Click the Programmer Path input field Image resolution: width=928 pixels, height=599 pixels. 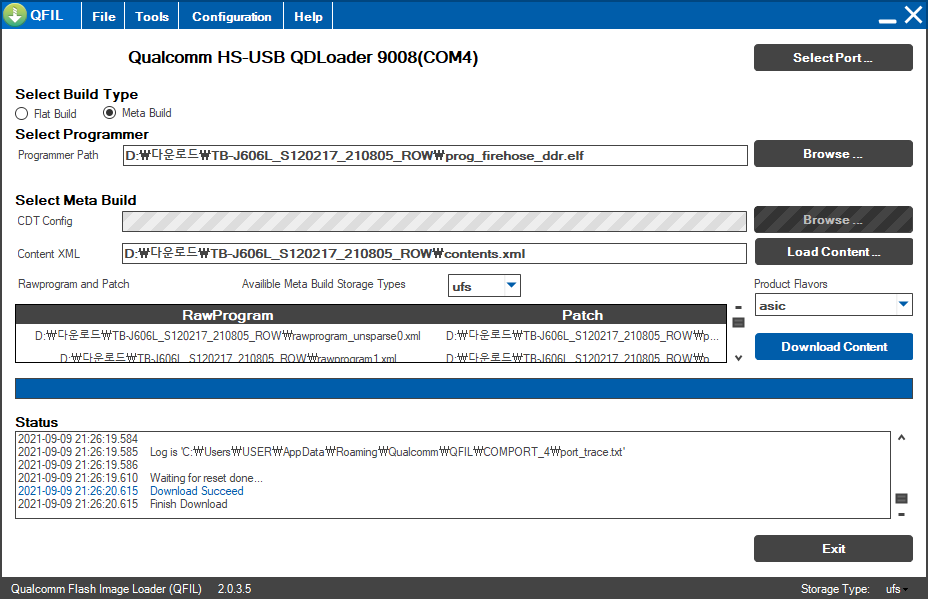[435, 156]
